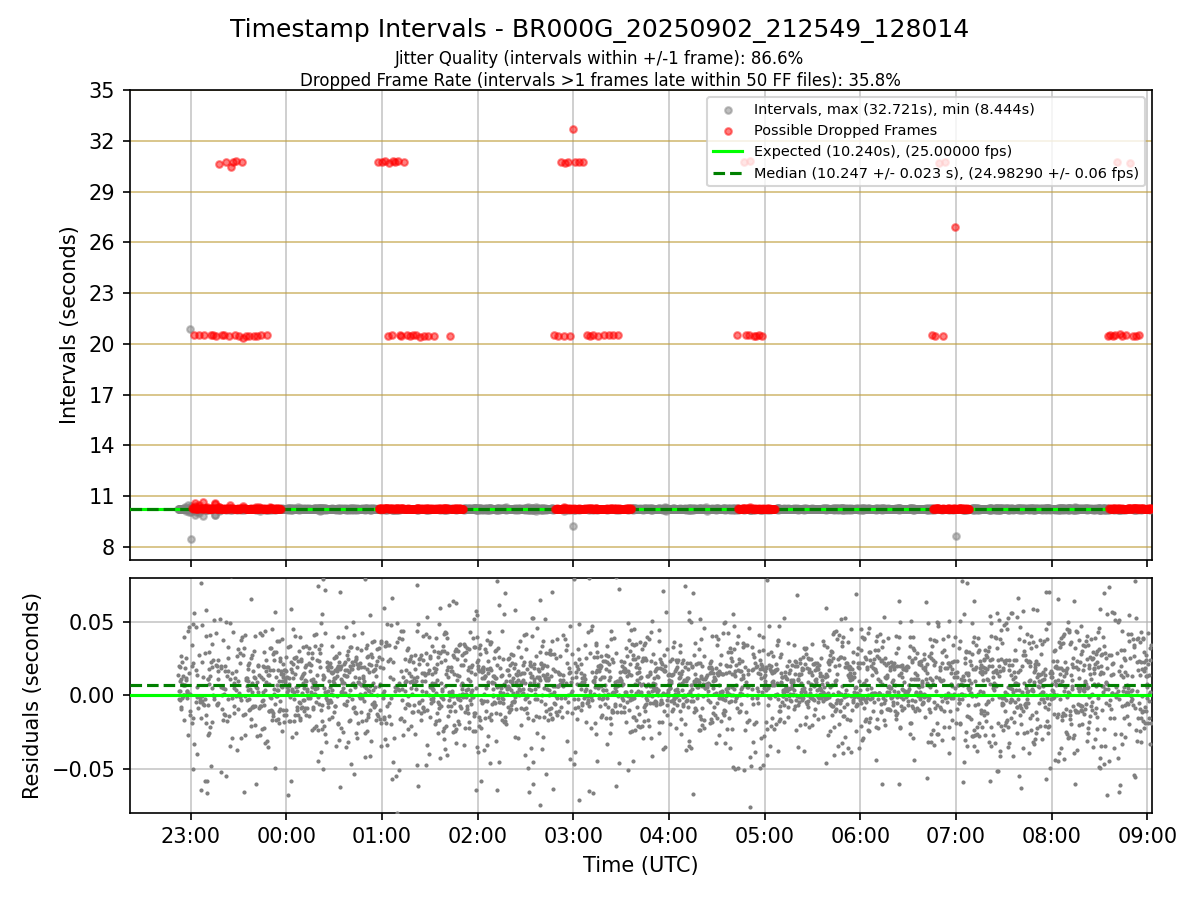Click the x-axis tick label '08:00'

(1051, 836)
